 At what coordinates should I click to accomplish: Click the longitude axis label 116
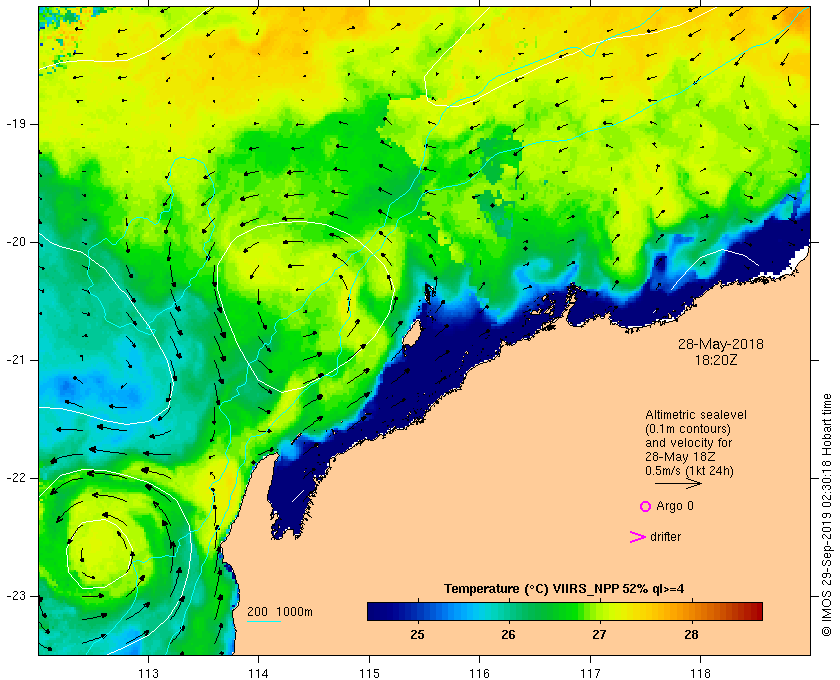(479, 673)
